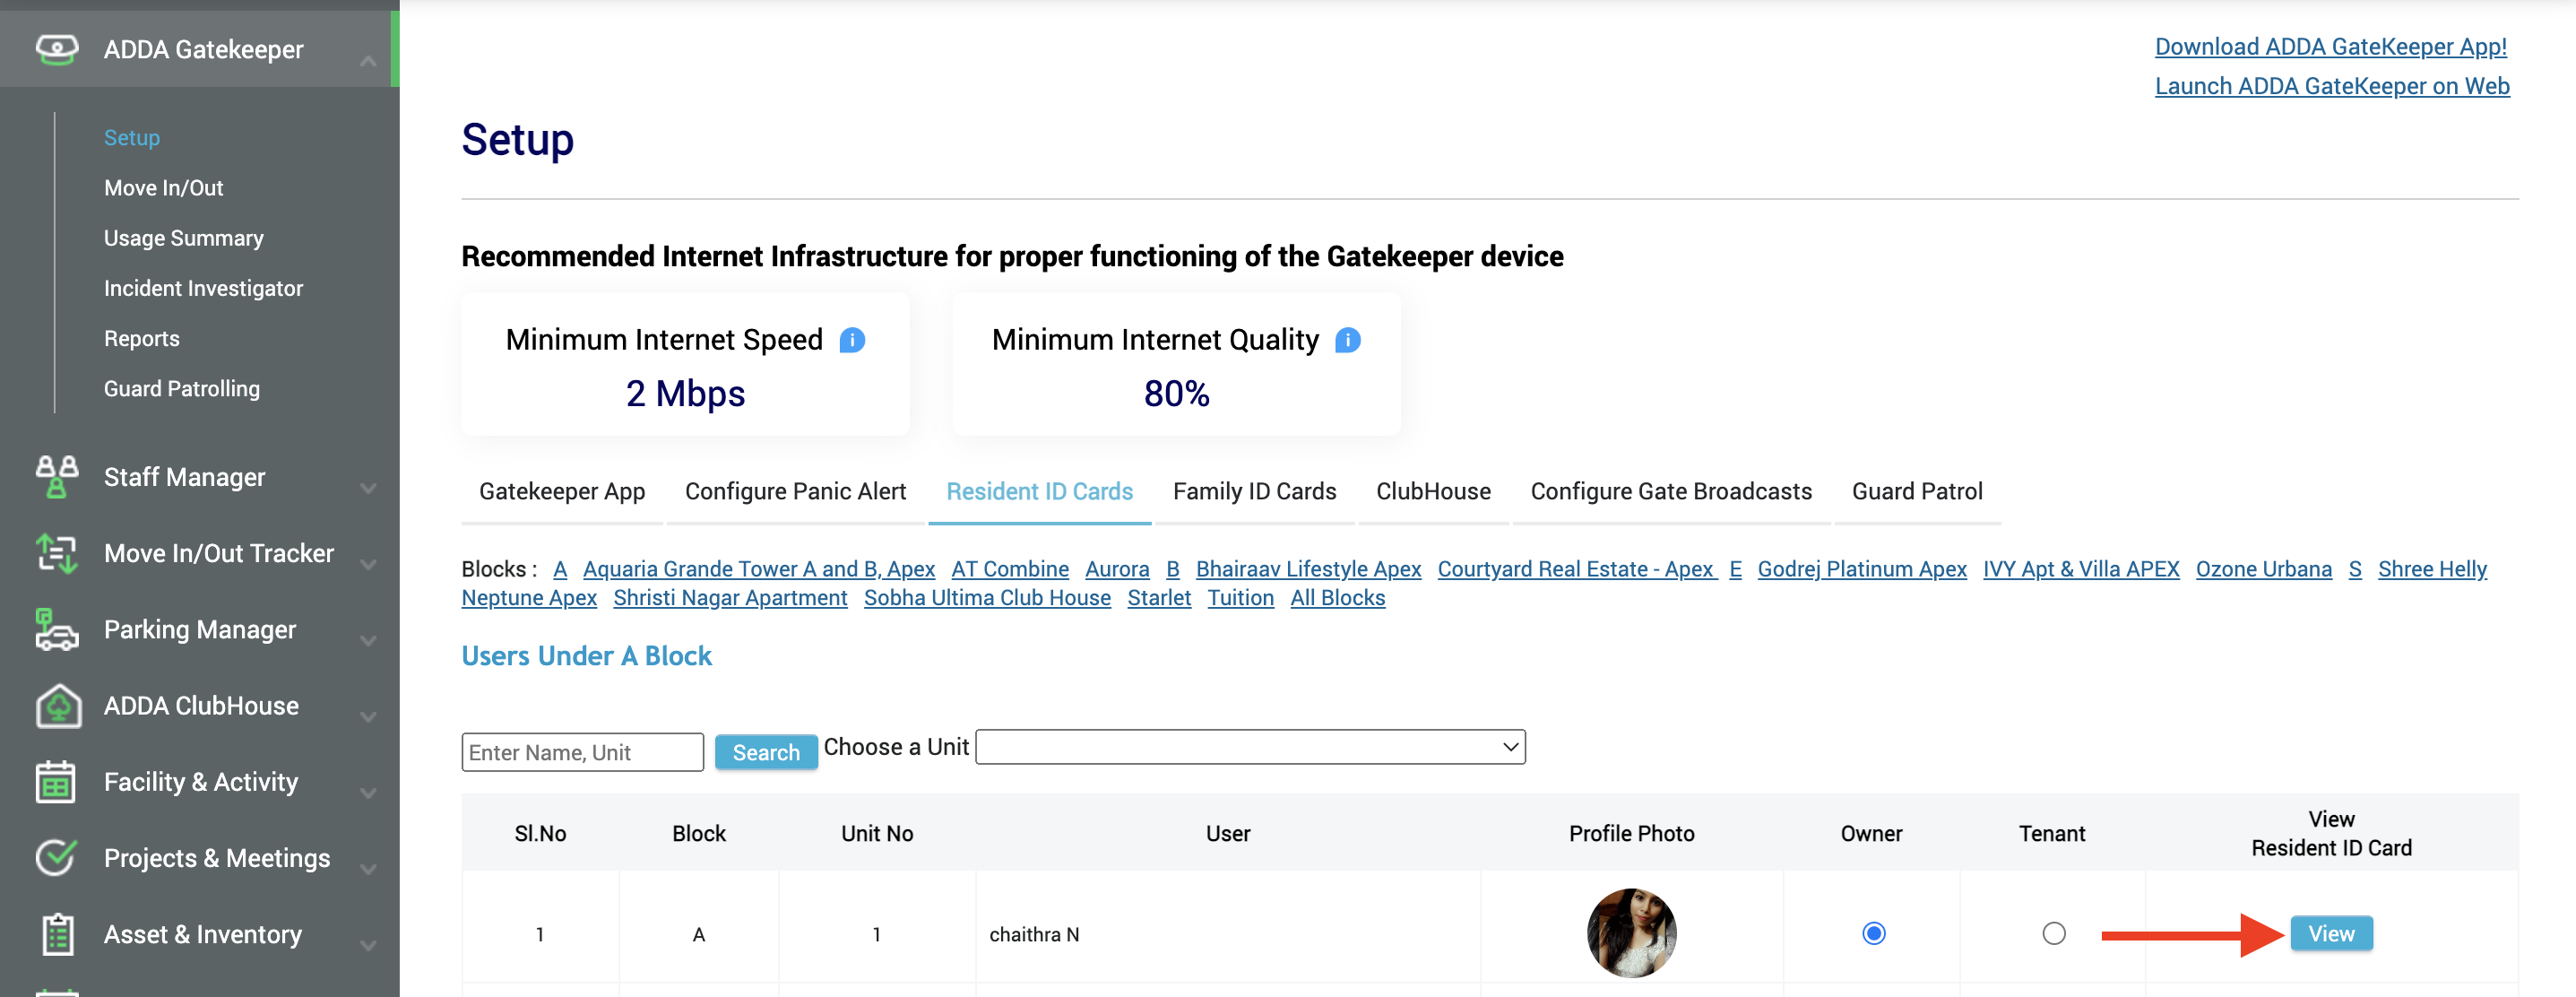Screen dimensions: 2576x997
Task: Click the Search button
Action: [765, 752]
